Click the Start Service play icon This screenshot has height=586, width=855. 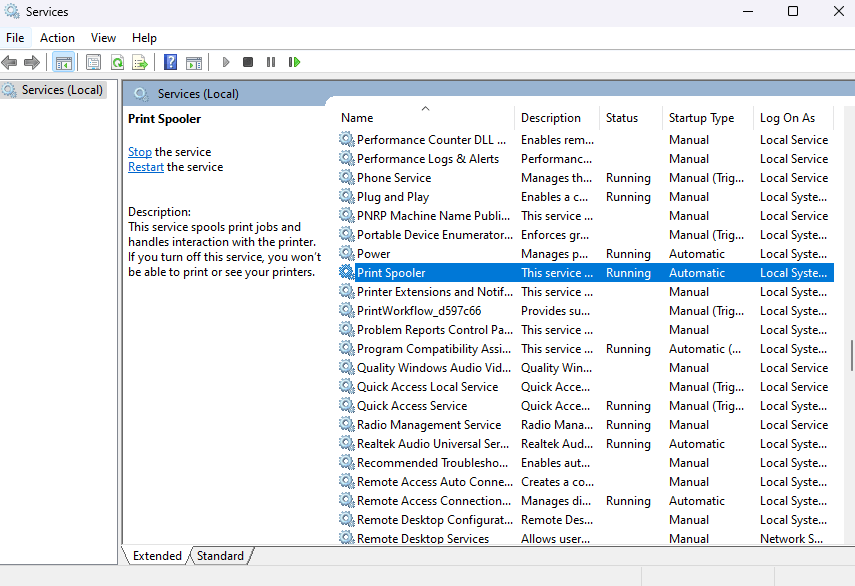tap(226, 62)
